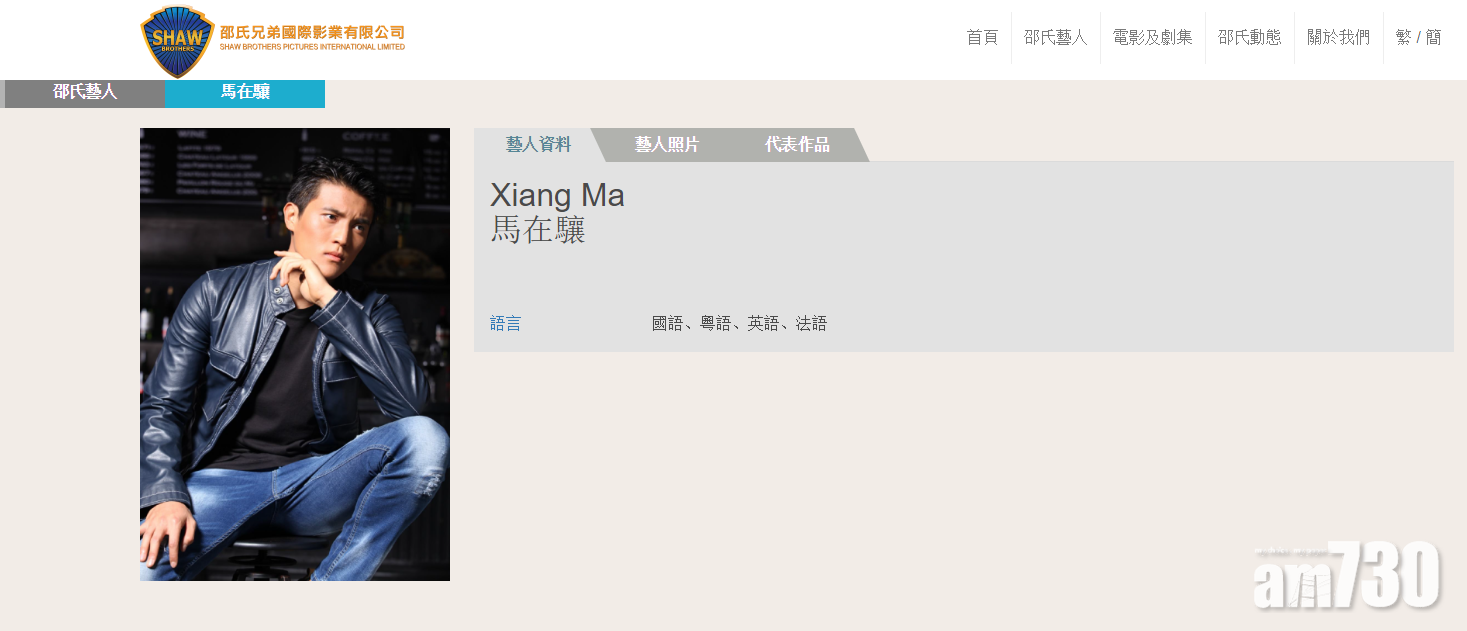The width and height of the screenshot is (1467, 631).
Task: Switch to the 藝人資料 tab
Action: (x=538, y=145)
